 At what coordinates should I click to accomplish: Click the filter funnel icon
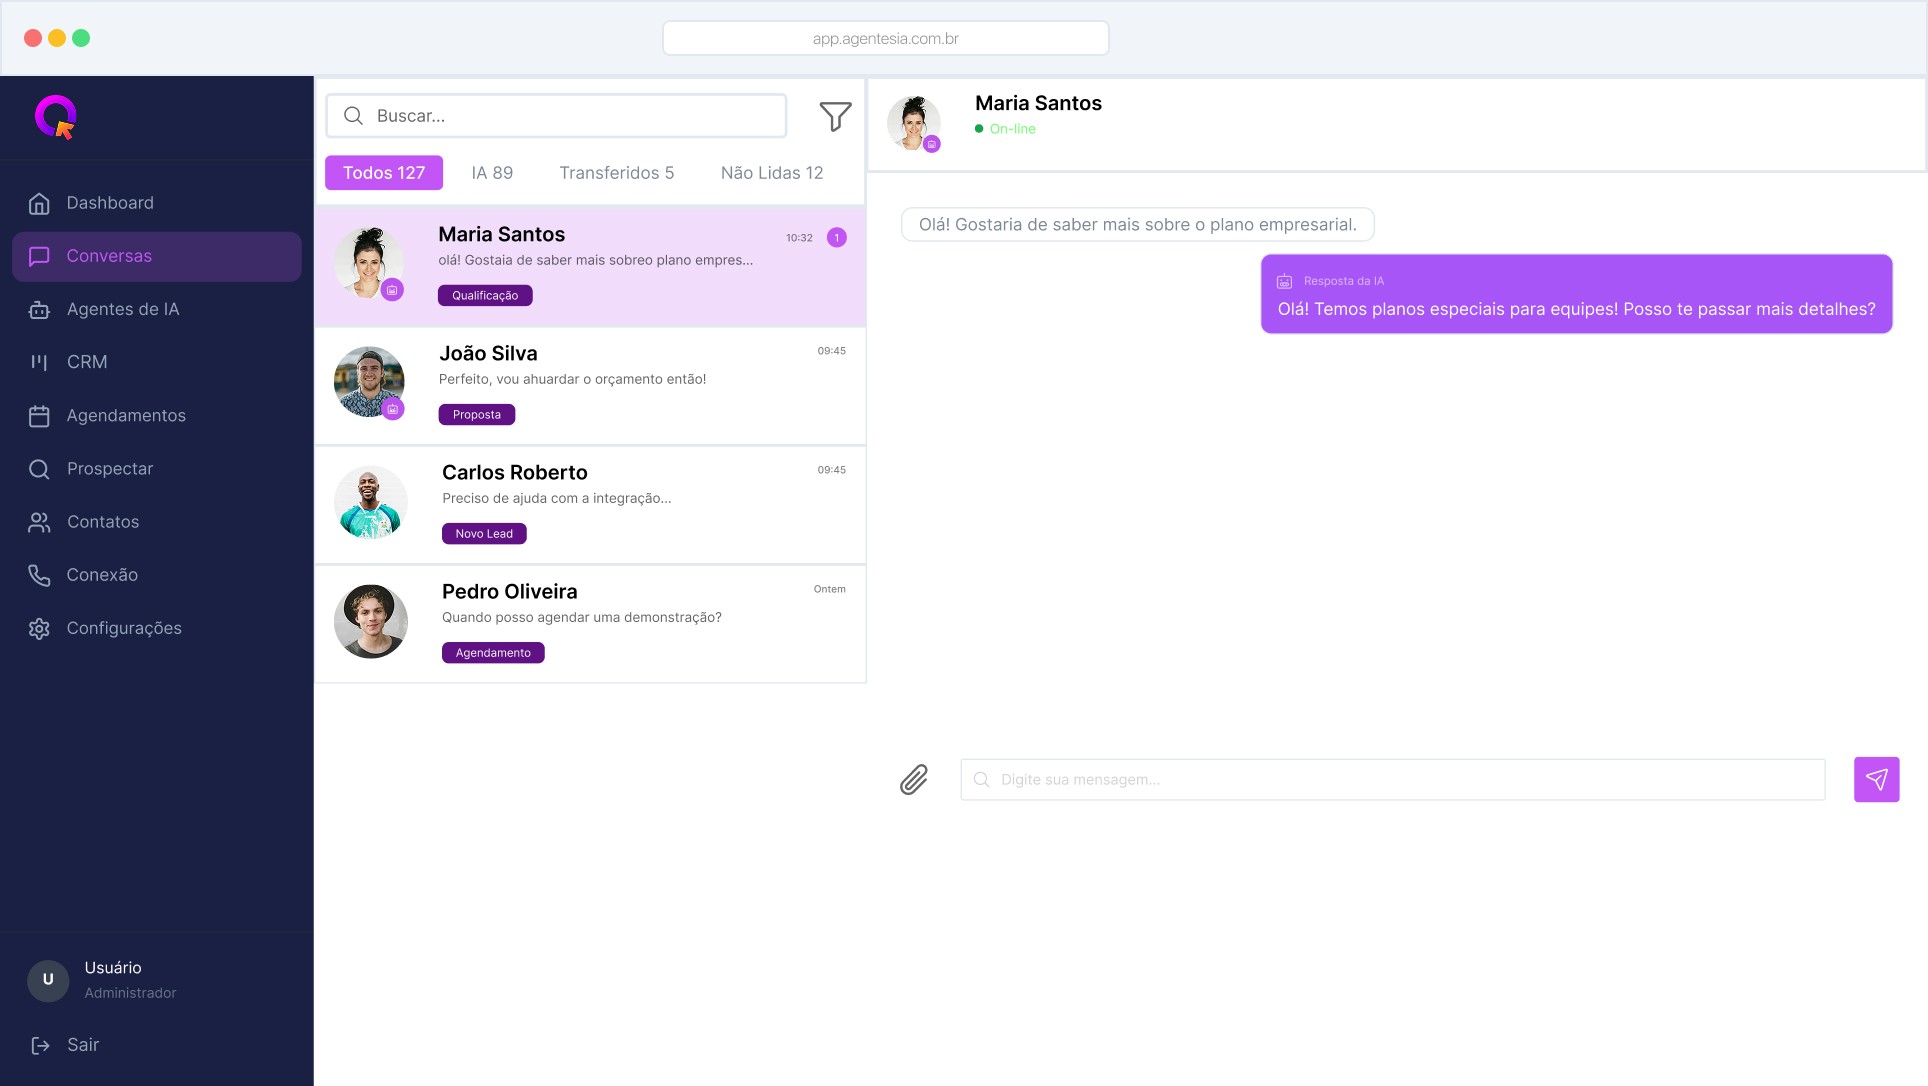[835, 116]
